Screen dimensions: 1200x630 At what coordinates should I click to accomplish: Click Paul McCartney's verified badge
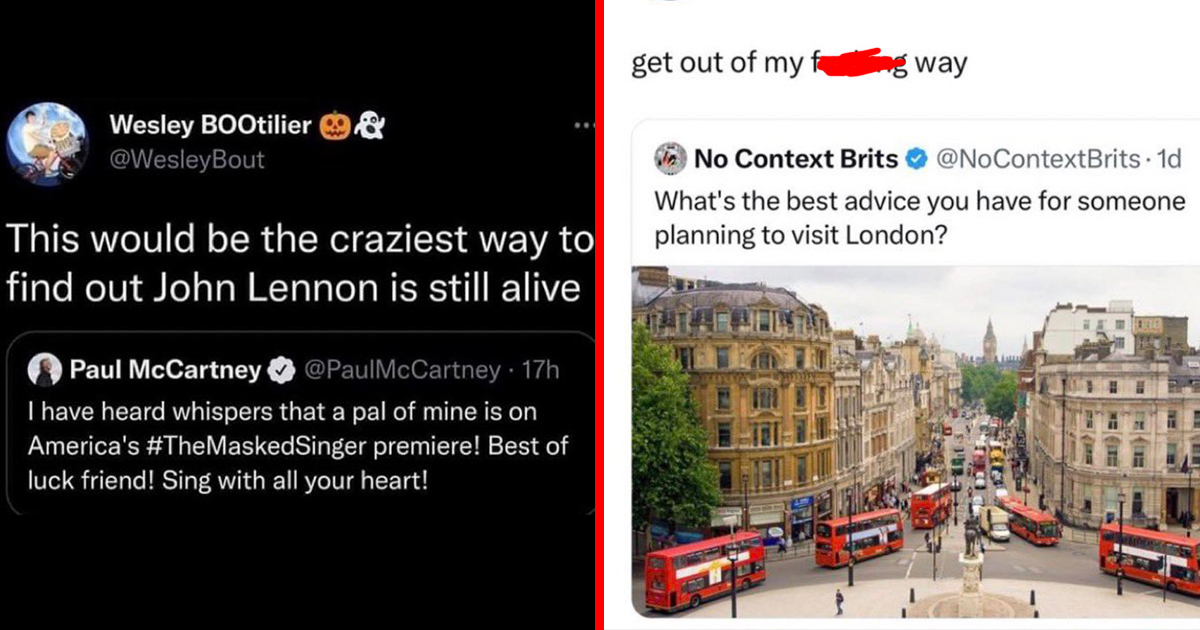[x=282, y=370]
